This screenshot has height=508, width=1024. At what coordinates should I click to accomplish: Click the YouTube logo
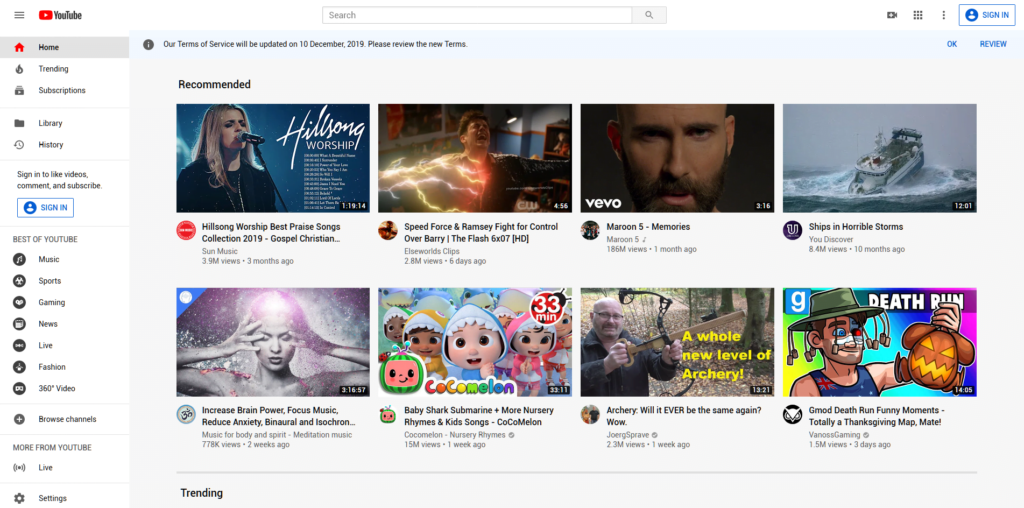coord(60,15)
